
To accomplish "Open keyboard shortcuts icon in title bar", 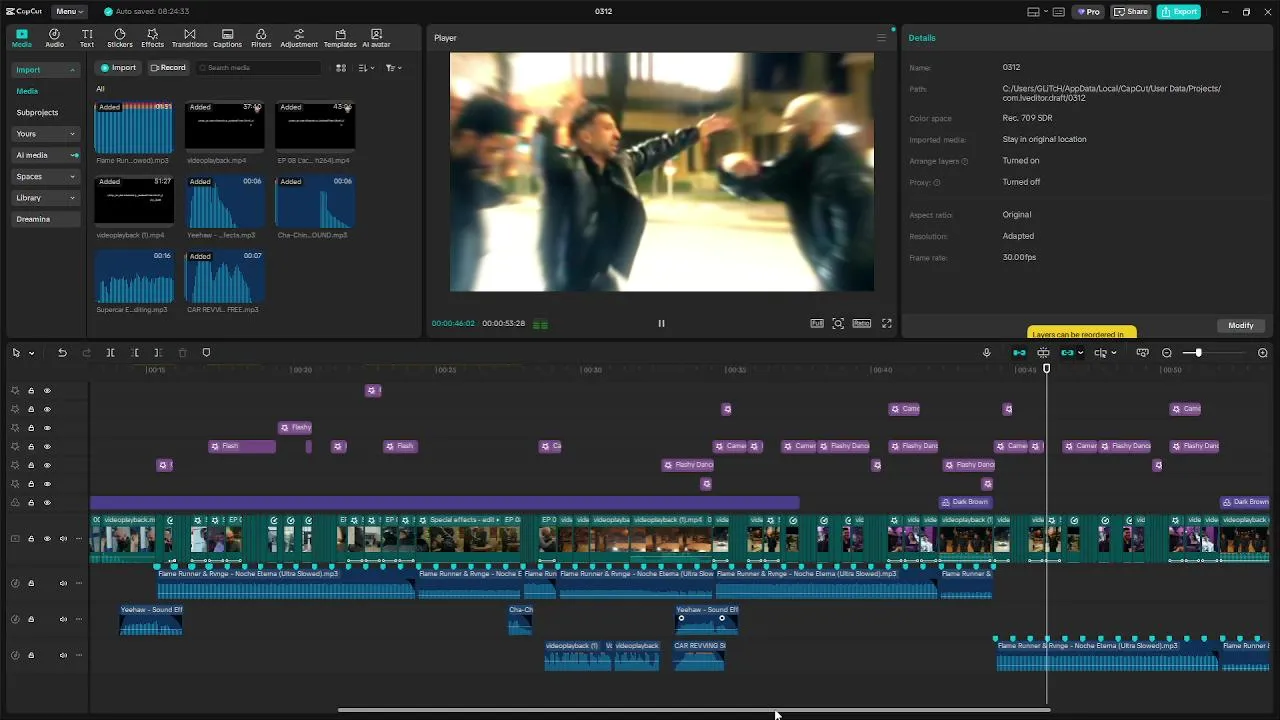I will pos(1059,12).
